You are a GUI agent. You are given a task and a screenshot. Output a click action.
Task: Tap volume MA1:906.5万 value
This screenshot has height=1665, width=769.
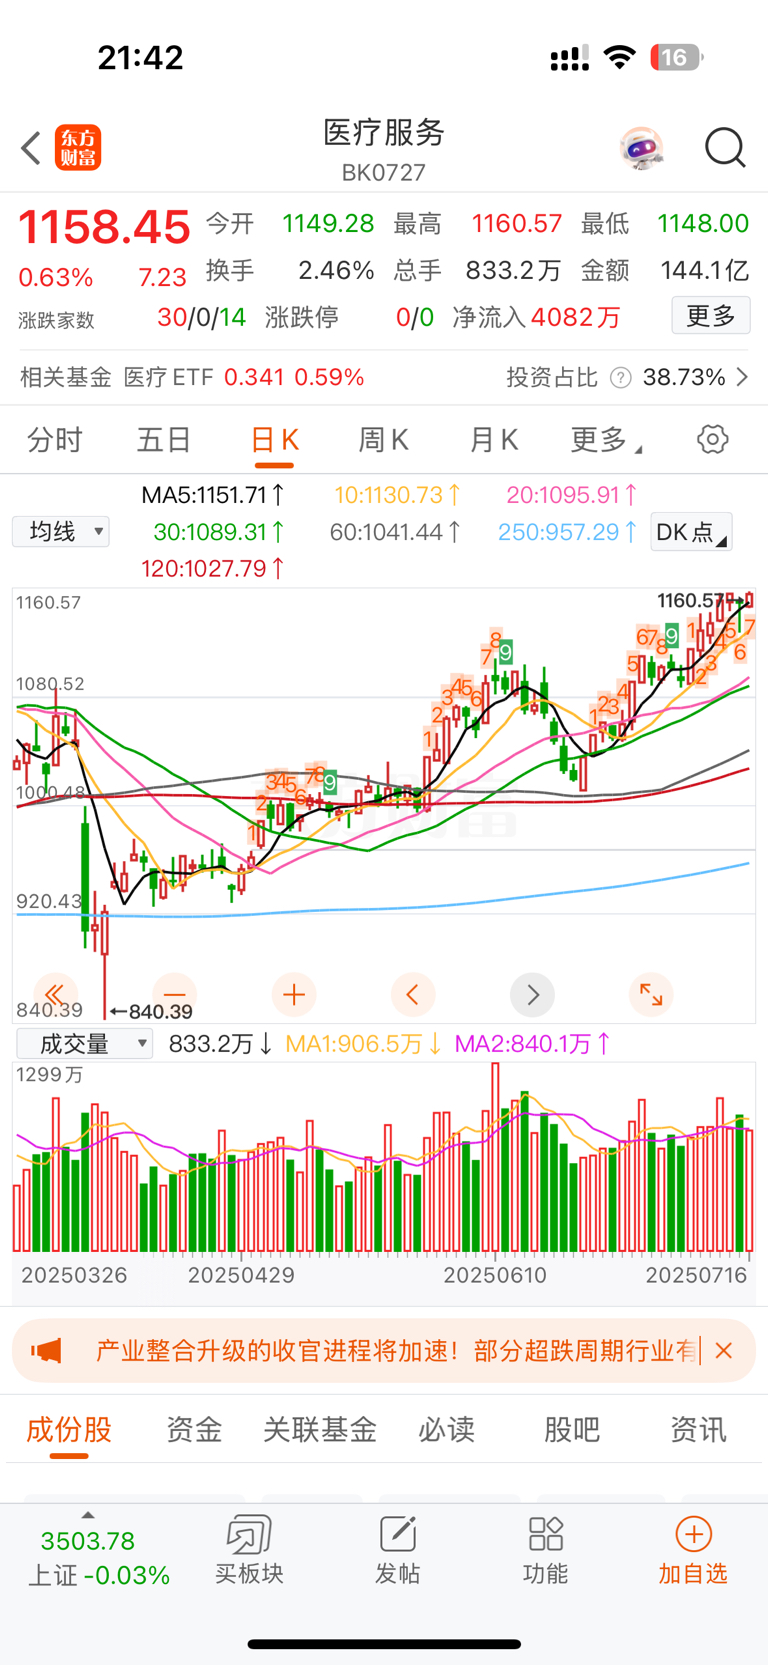(x=364, y=1044)
